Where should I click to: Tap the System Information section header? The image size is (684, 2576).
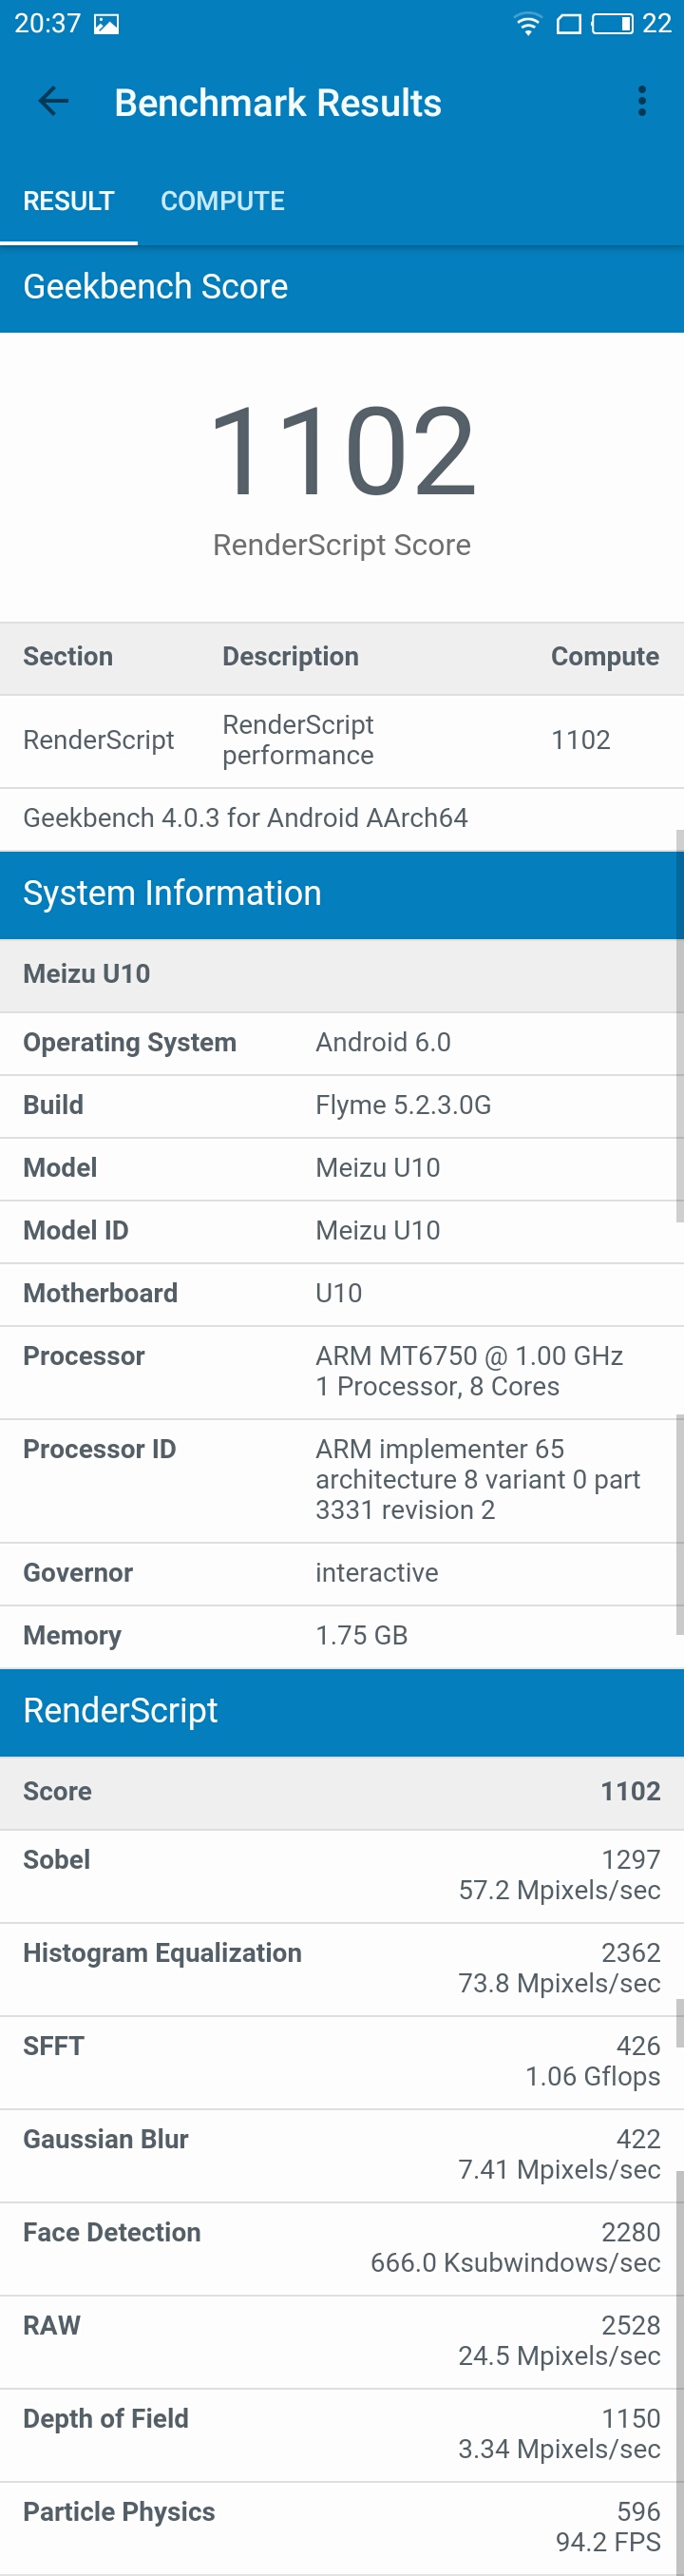[x=342, y=894]
